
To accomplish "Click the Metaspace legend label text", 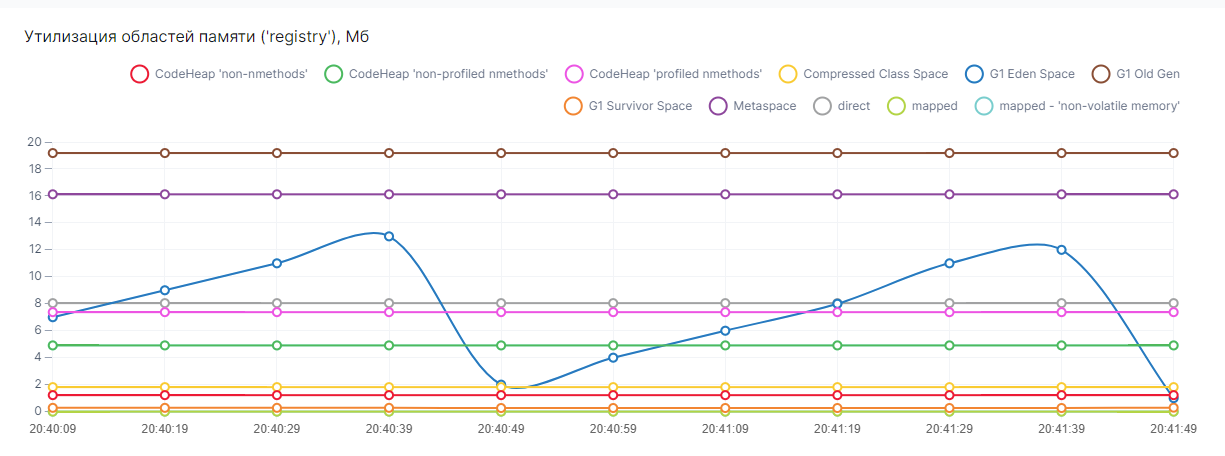I will pyautogui.click(x=764, y=106).
